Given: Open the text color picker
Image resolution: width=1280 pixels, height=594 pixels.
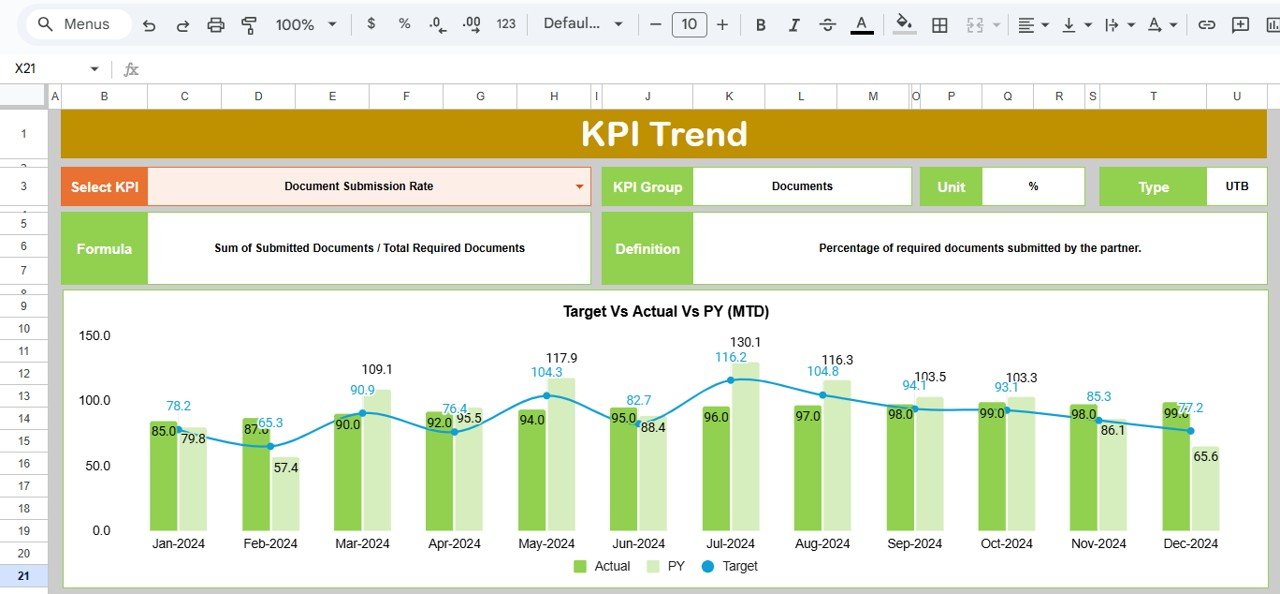Looking at the screenshot, I should (x=861, y=25).
